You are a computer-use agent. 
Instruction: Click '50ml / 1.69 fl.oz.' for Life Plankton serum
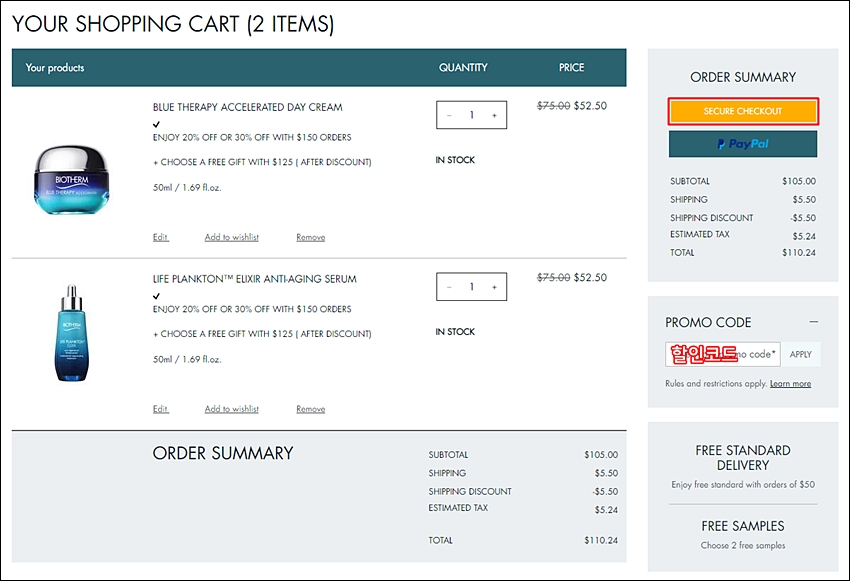[x=187, y=359]
